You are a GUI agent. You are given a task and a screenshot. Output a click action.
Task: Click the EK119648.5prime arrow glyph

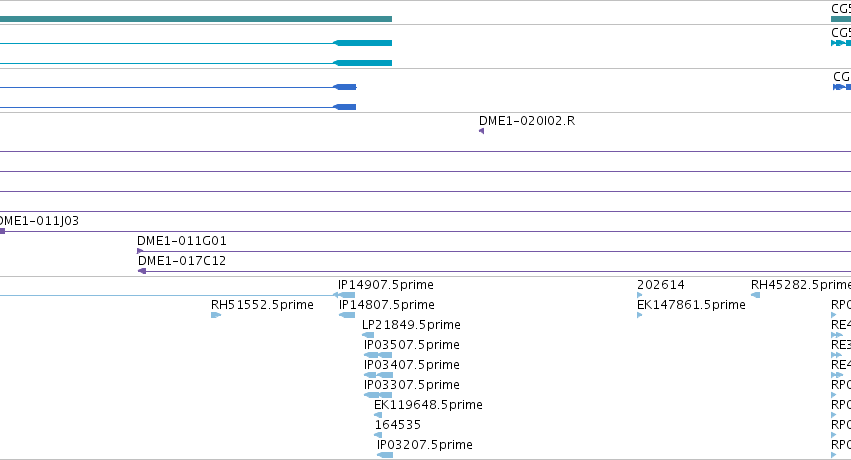[378, 415]
